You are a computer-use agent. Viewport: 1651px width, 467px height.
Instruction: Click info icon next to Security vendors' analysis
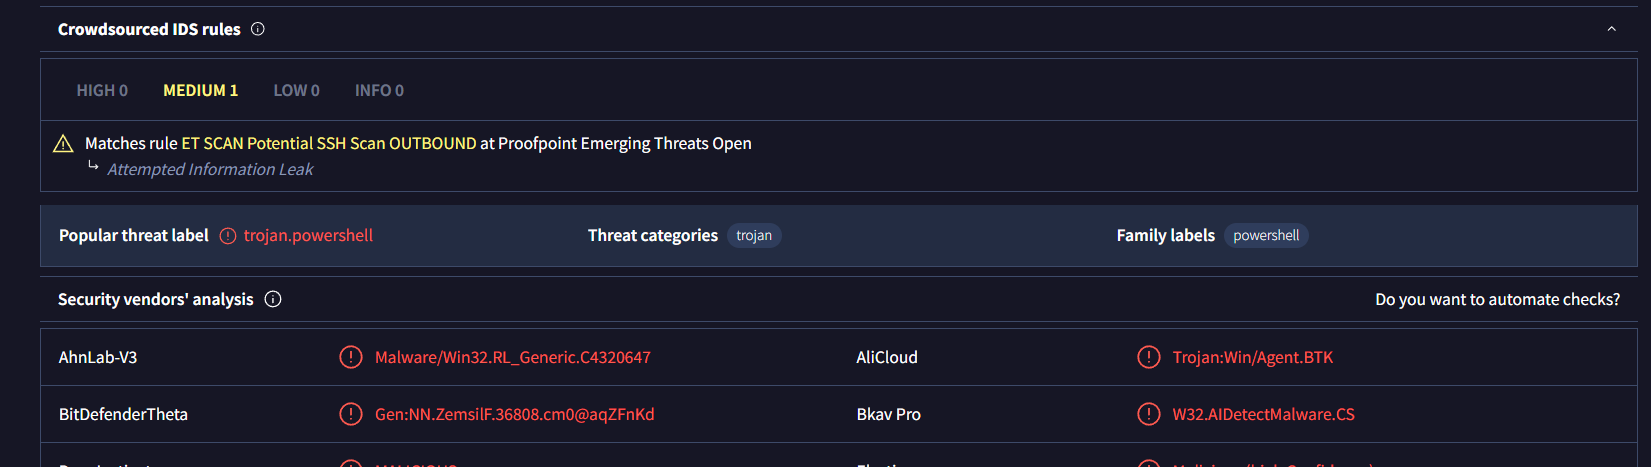(x=273, y=299)
